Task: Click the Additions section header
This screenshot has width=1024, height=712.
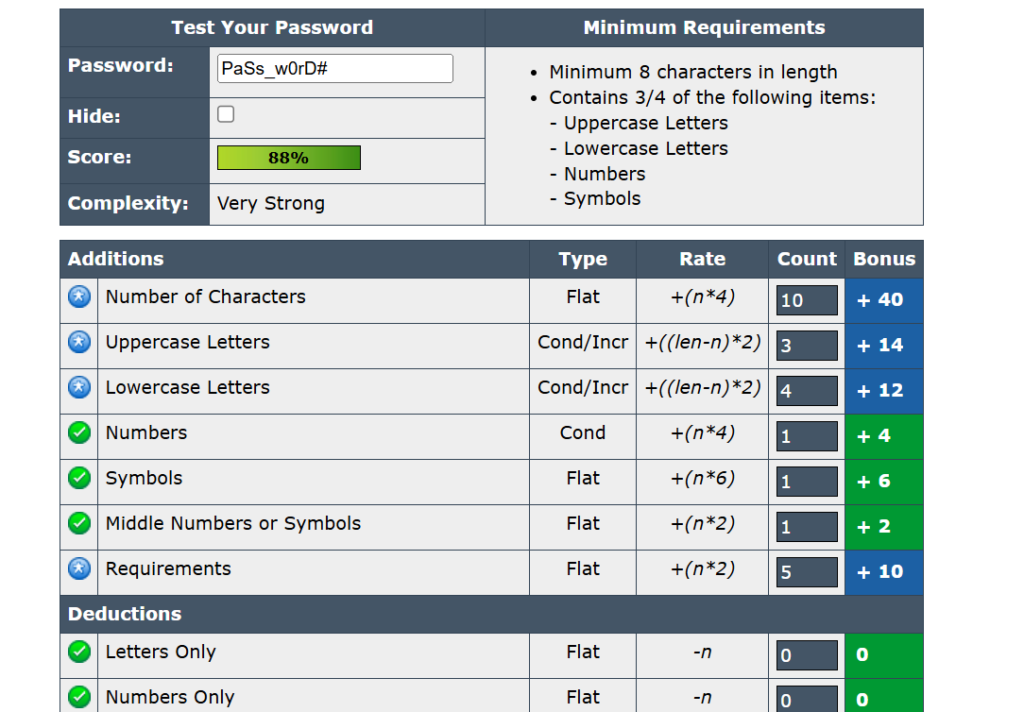Action: pyautogui.click(x=116, y=259)
